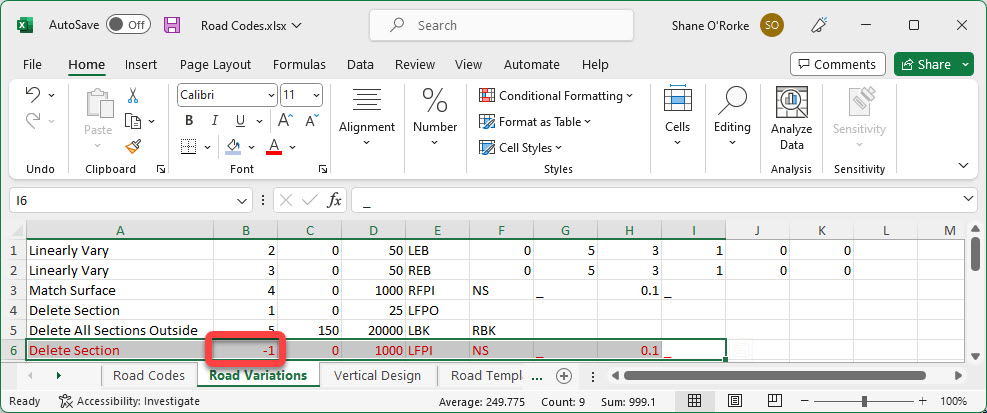Click the zoom slider handle

coord(864,401)
